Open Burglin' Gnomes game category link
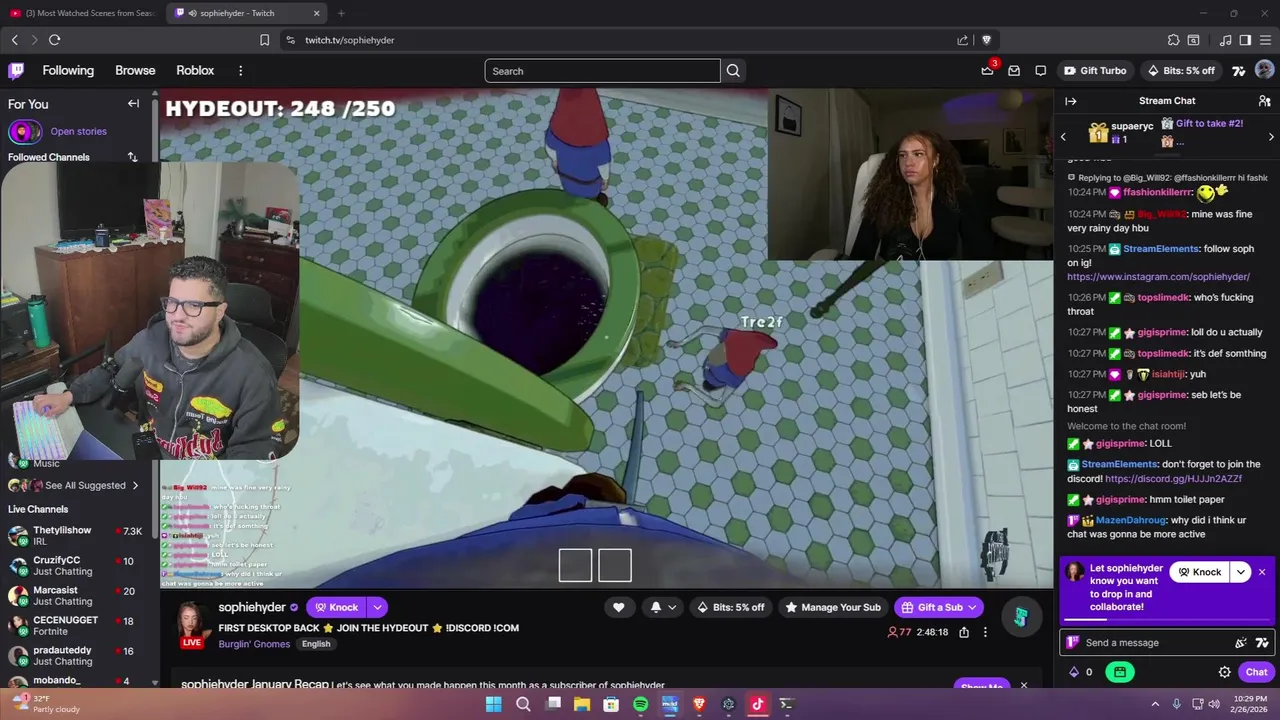The width and height of the screenshot is (1280, 720). coord(254,644)
